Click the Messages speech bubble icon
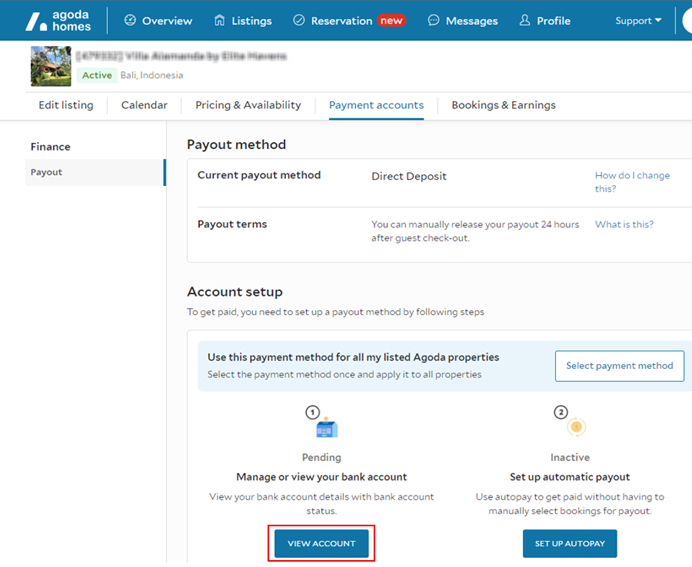 point(433,21)
